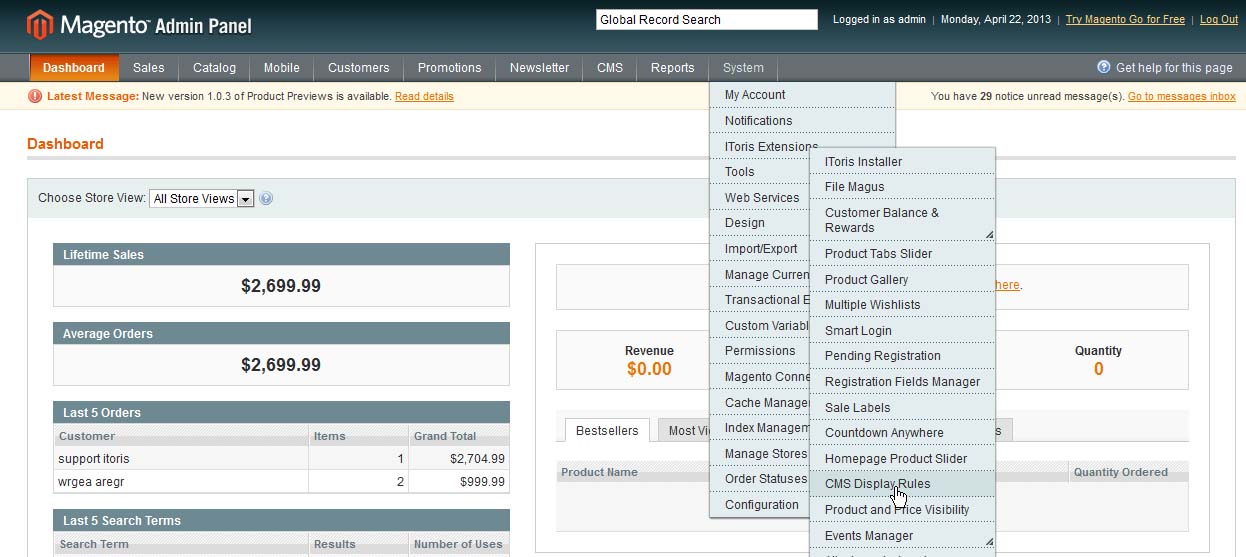
Task: Choose Smart Login from submenu
Action: pos(902,331)
